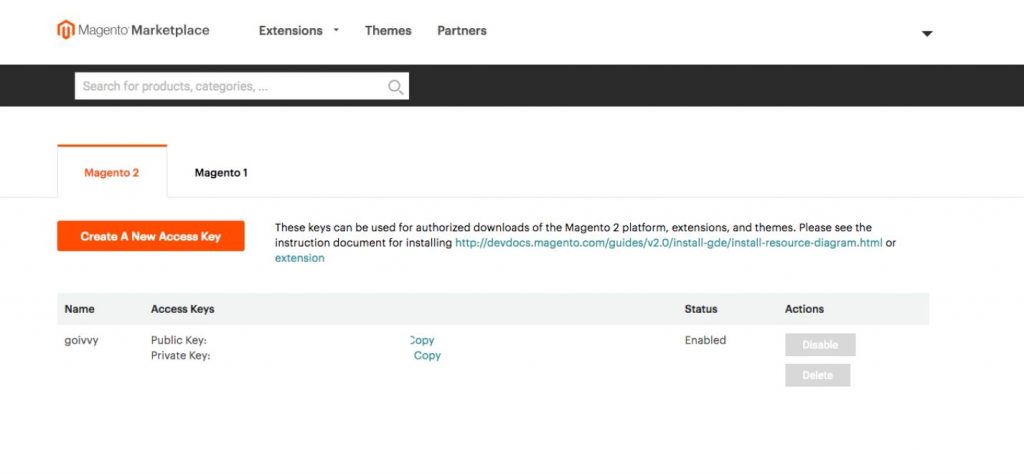1024x473 pixels.
Task: Click the Private Key label
Action: click(x=180, y=356)
